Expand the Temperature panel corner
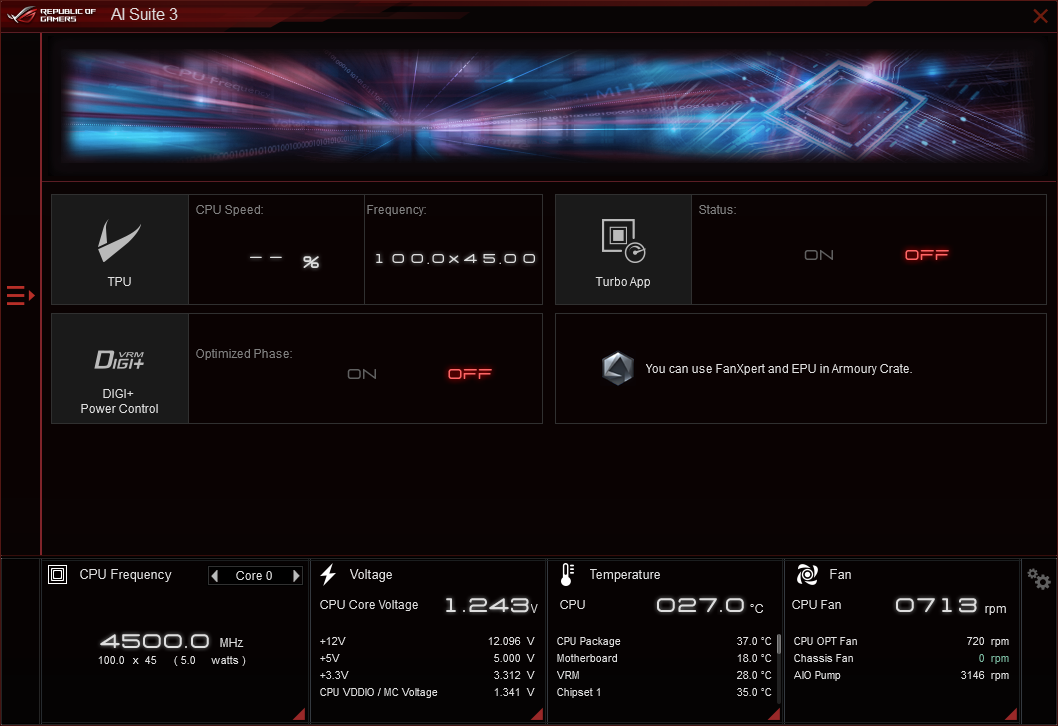 click(774, 714)
